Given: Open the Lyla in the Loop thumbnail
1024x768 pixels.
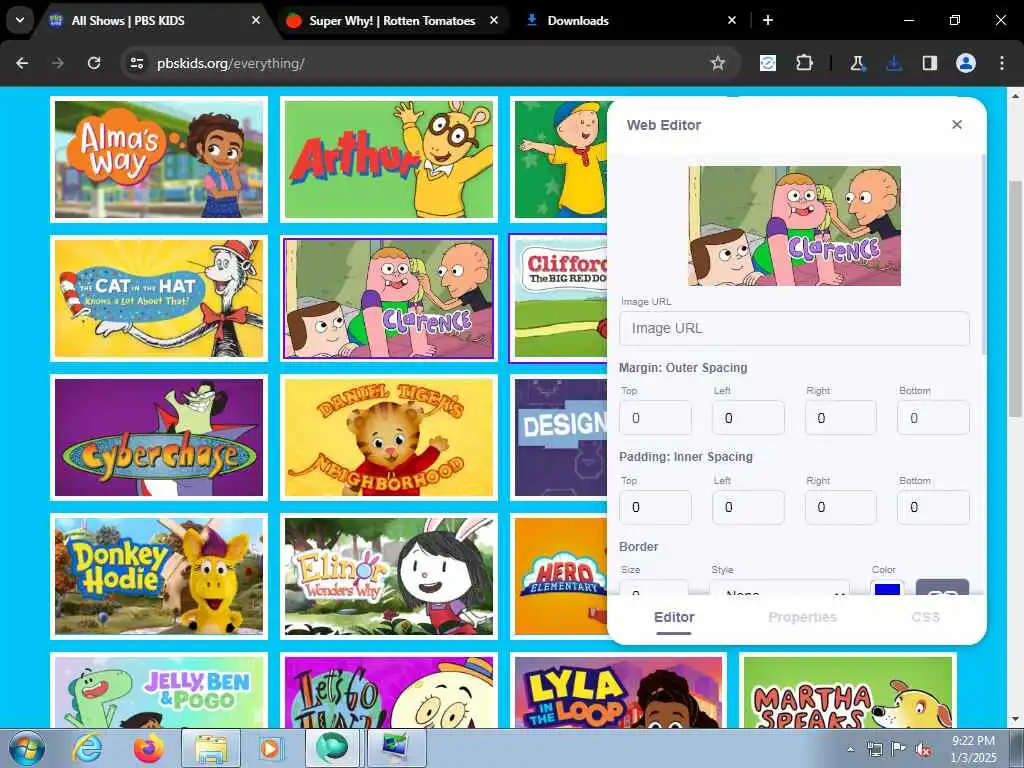Looking at the screenshot, I should 618,690.
